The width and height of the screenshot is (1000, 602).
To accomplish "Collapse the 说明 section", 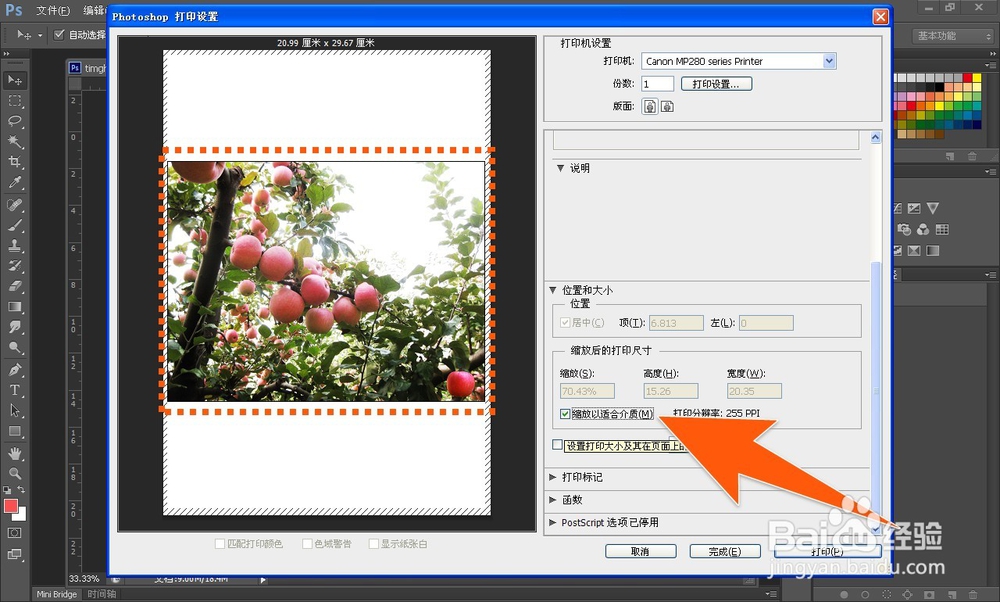I will (561, 168).
